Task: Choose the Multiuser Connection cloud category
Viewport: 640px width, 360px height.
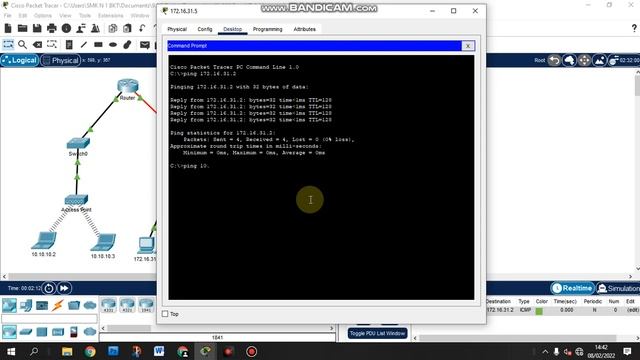Action: pyautogui.click(x=90, y=305)
